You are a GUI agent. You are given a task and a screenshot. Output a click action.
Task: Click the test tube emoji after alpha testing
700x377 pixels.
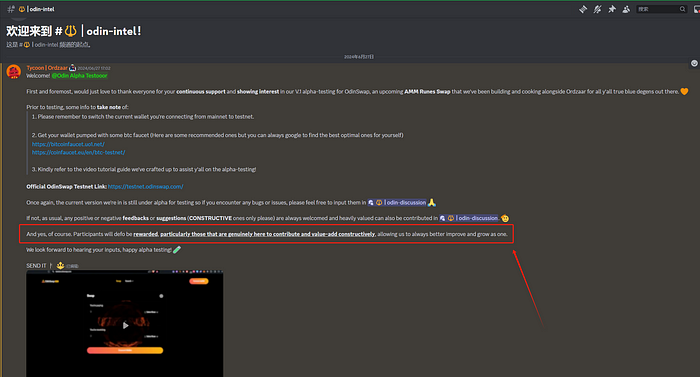(177, 250)
